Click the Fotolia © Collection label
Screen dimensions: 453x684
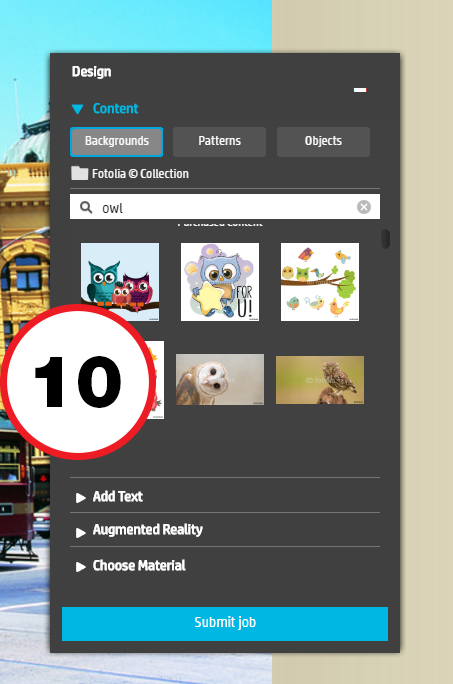[140, 174]
